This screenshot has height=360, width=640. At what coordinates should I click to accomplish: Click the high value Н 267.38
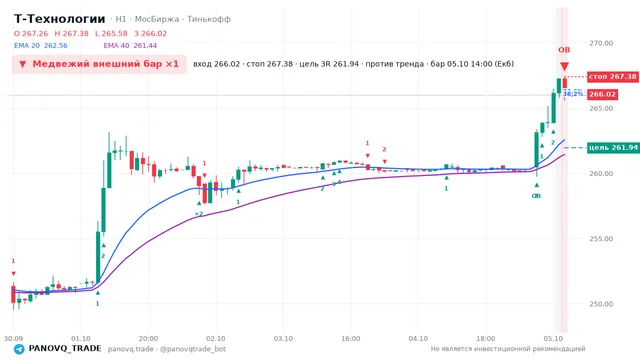click(71, 33)
